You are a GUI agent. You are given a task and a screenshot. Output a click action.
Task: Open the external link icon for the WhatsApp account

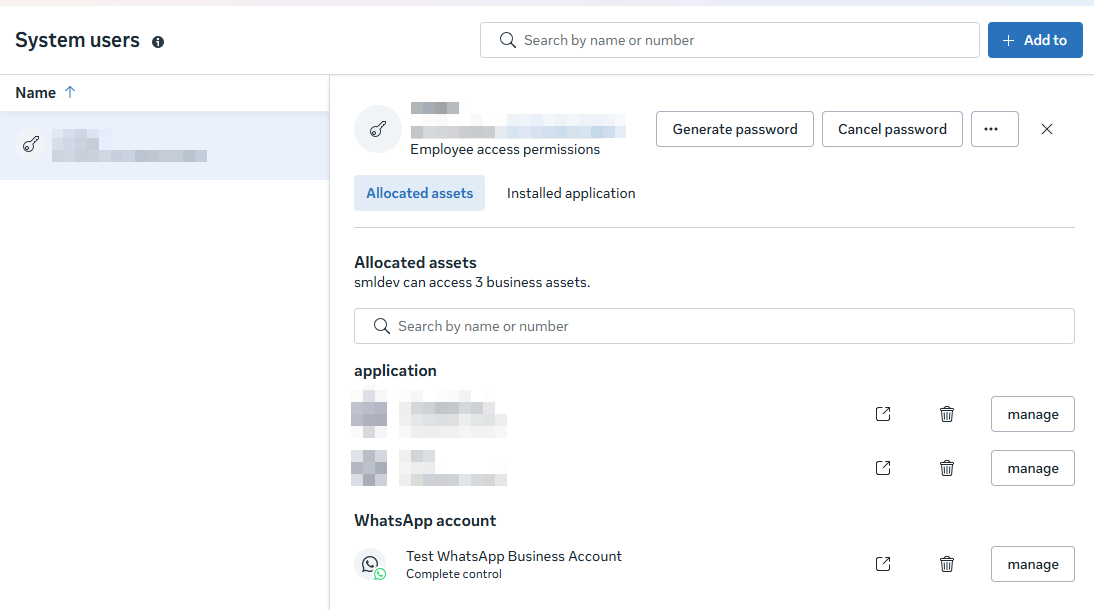tap(883, 563)
